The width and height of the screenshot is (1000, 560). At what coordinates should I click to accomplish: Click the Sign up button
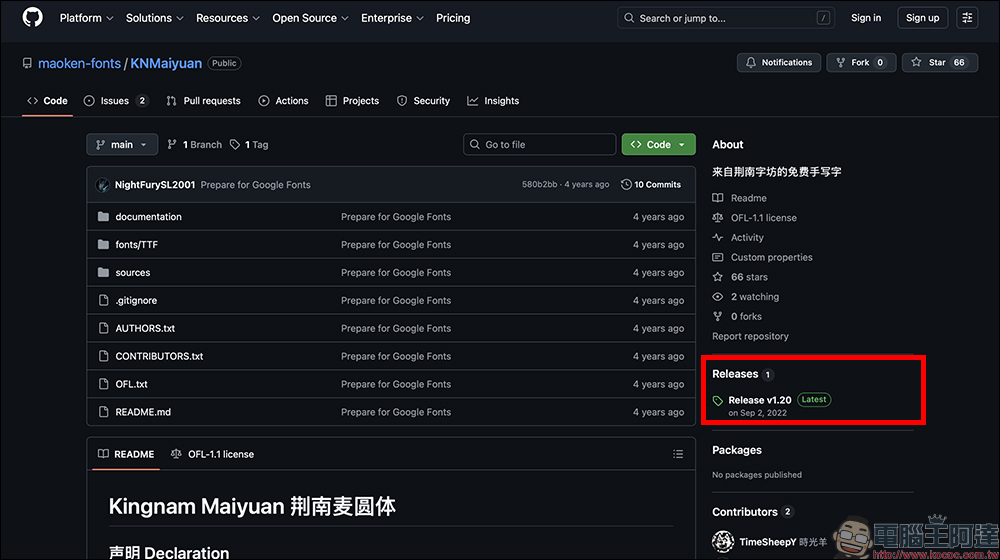click(922, 18)
